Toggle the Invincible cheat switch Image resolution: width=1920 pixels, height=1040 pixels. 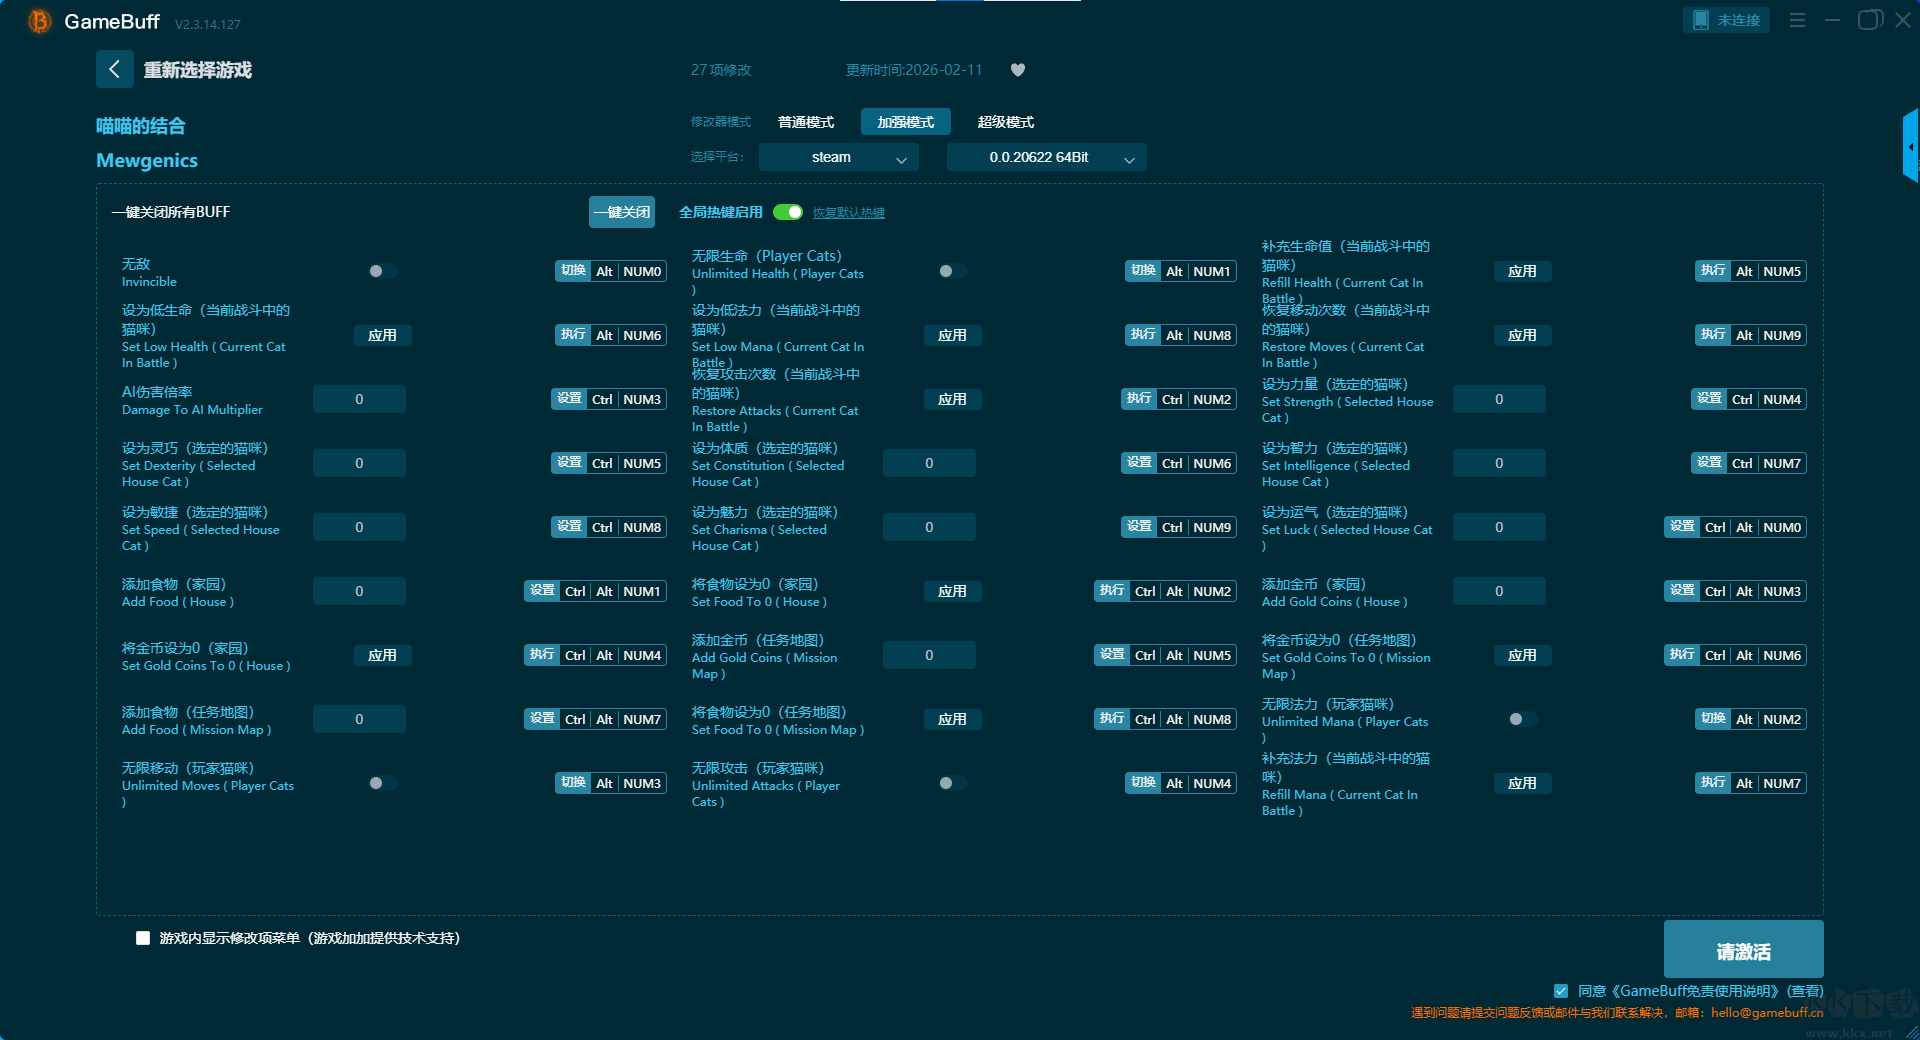[382, 271]
